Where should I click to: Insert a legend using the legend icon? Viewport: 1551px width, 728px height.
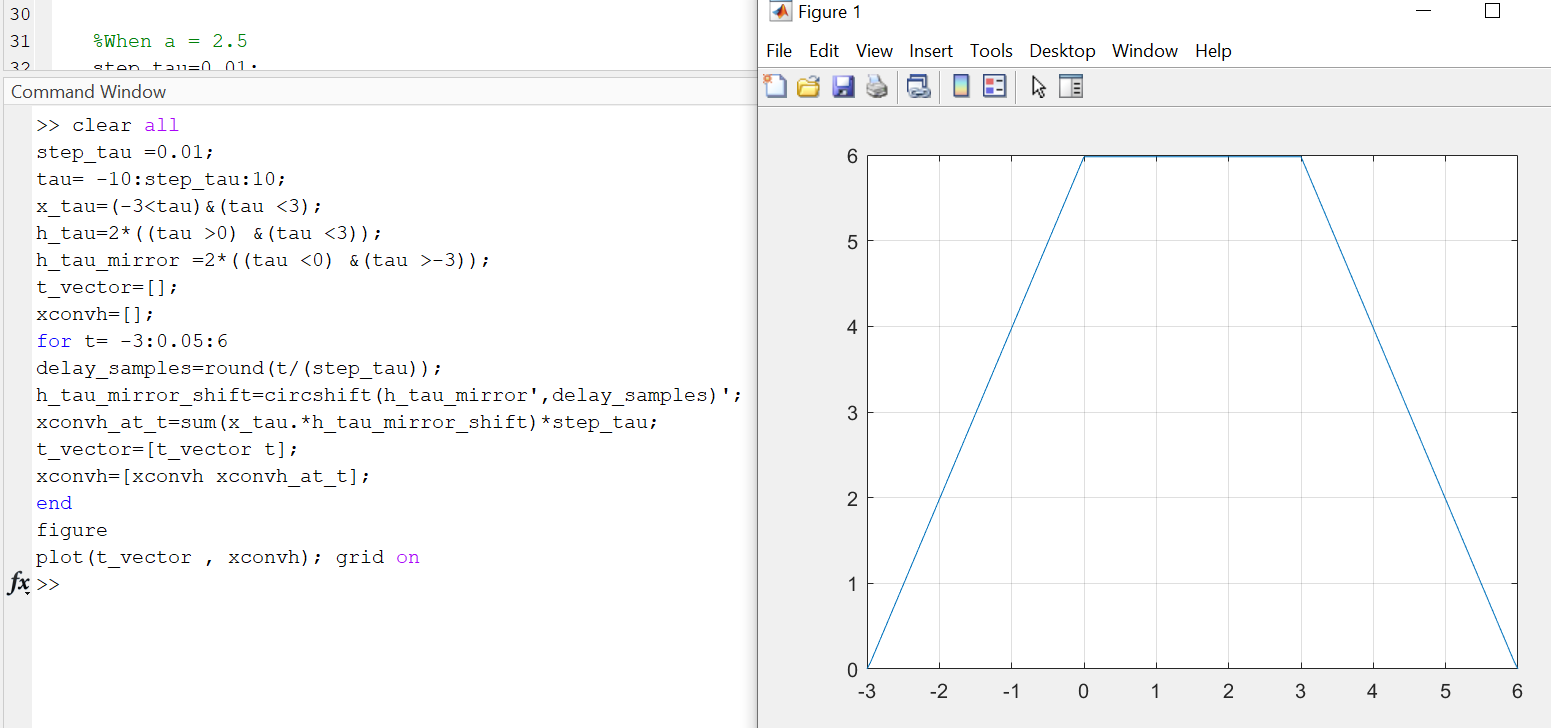coord(994,86)
